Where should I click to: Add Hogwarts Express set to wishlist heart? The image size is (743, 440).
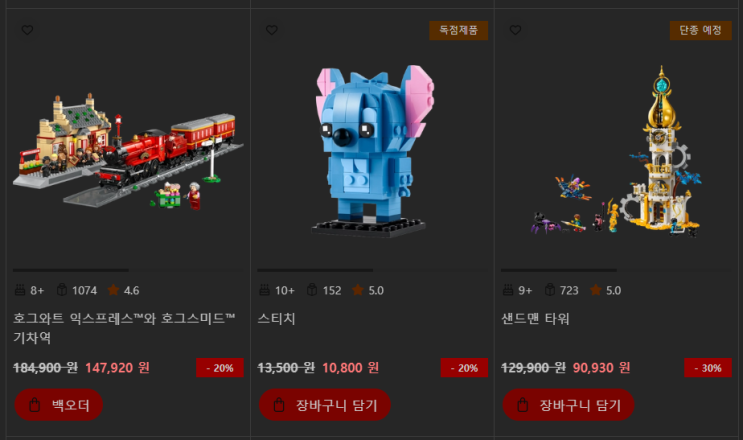pyautogui.click(x=27, y=30)
